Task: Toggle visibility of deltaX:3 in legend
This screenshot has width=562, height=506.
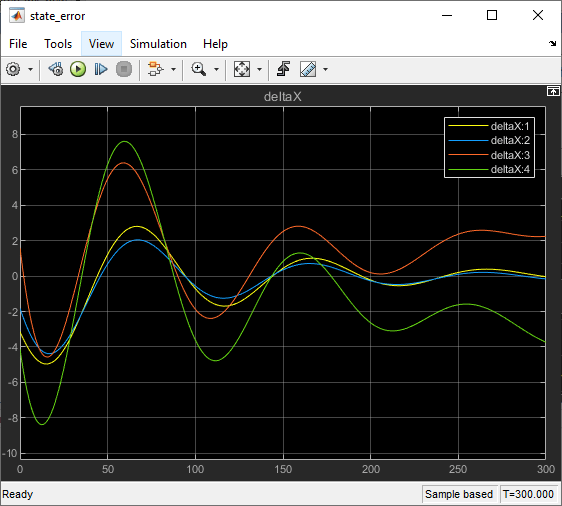Action: pos(490,155)
